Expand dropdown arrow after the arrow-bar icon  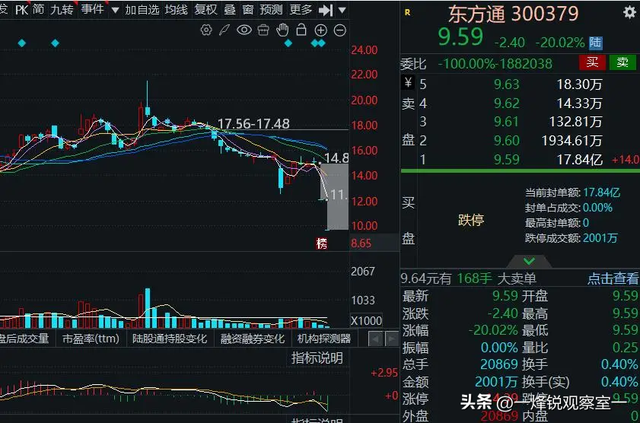342,10
